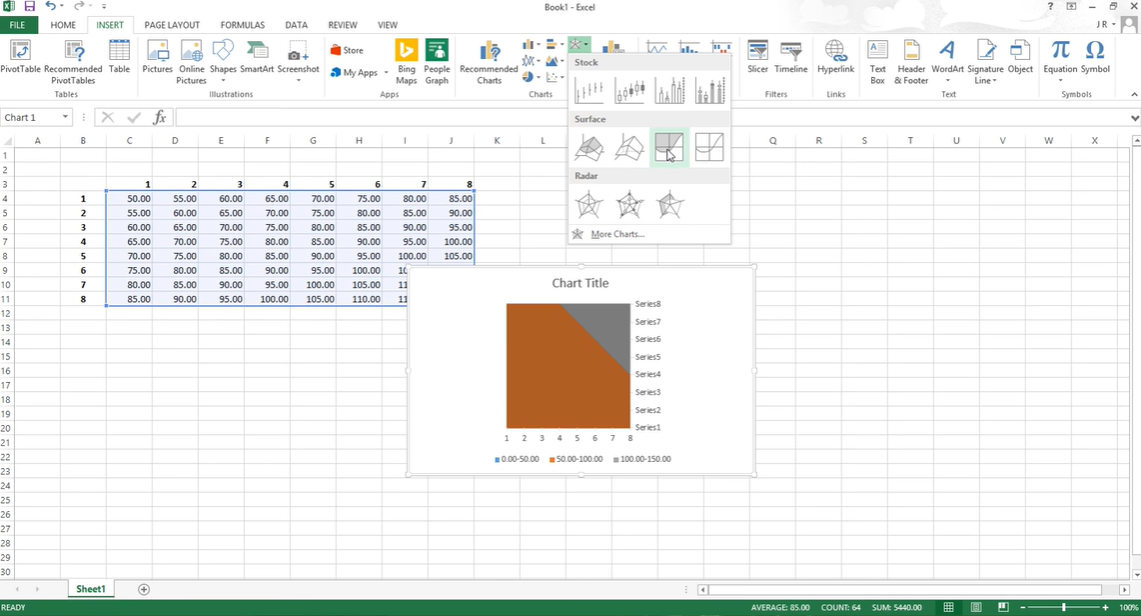The image size is (1141, 616).
Task: Choose the Wireframe Contour chart
Action: coord(709,148)
